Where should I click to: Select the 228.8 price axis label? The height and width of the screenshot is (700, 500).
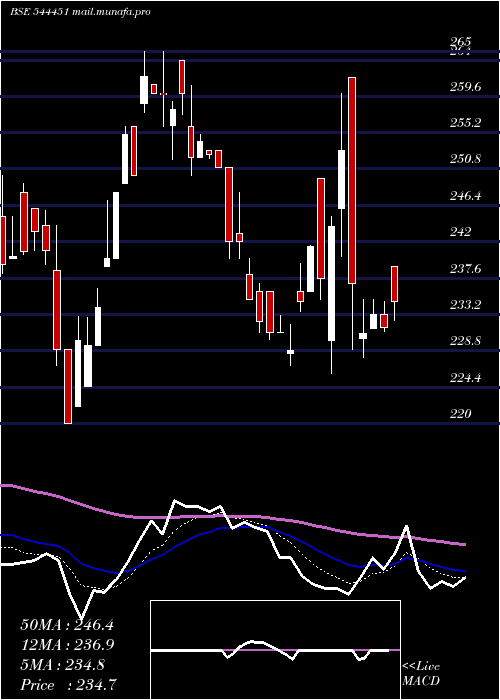pos(465,342)
